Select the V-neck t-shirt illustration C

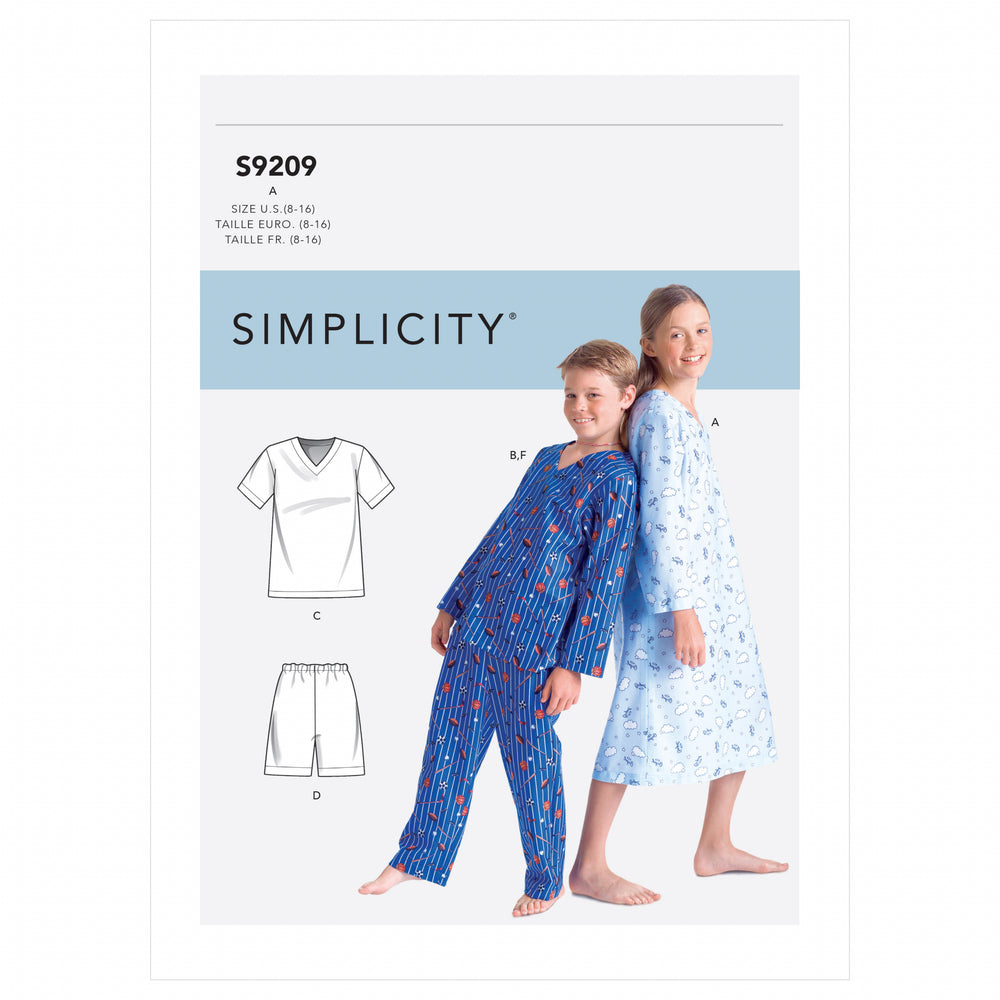coord(316,517)
